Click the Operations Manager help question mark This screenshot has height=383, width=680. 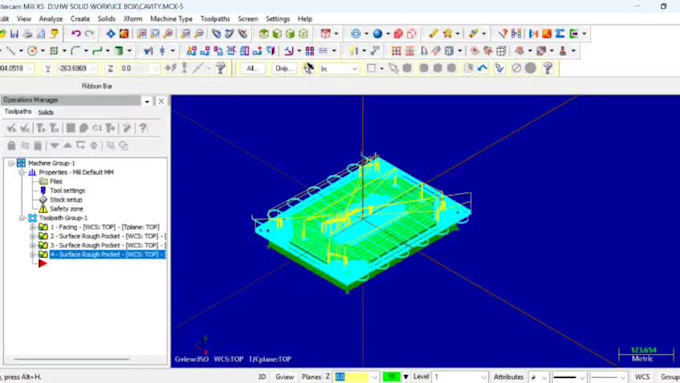coord(143,128)
